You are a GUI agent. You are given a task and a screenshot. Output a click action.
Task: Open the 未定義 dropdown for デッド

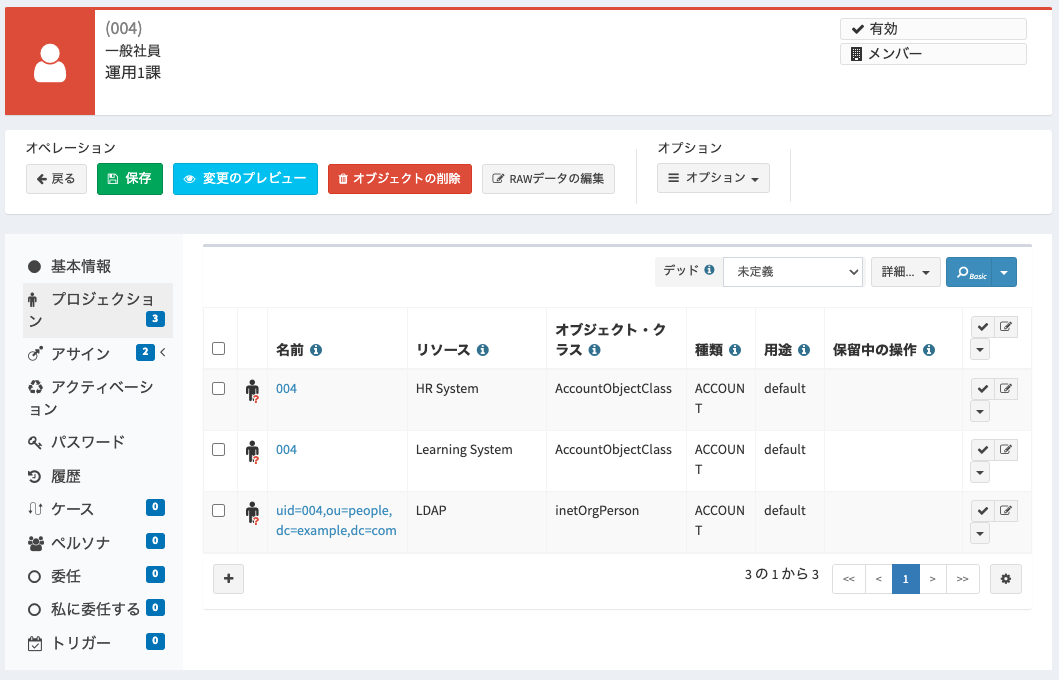coord(793,271)
